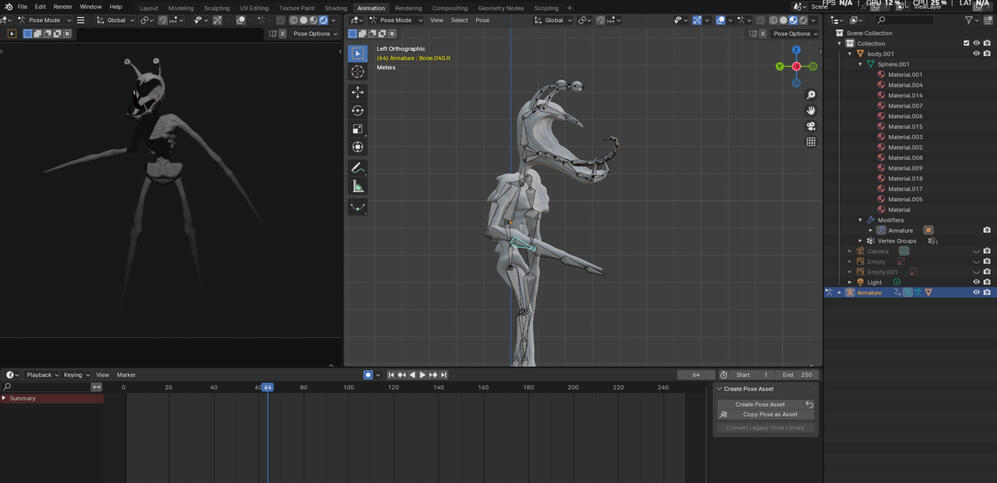
Task: Hide body.001 with its eye icon
Action: [976, 54]
